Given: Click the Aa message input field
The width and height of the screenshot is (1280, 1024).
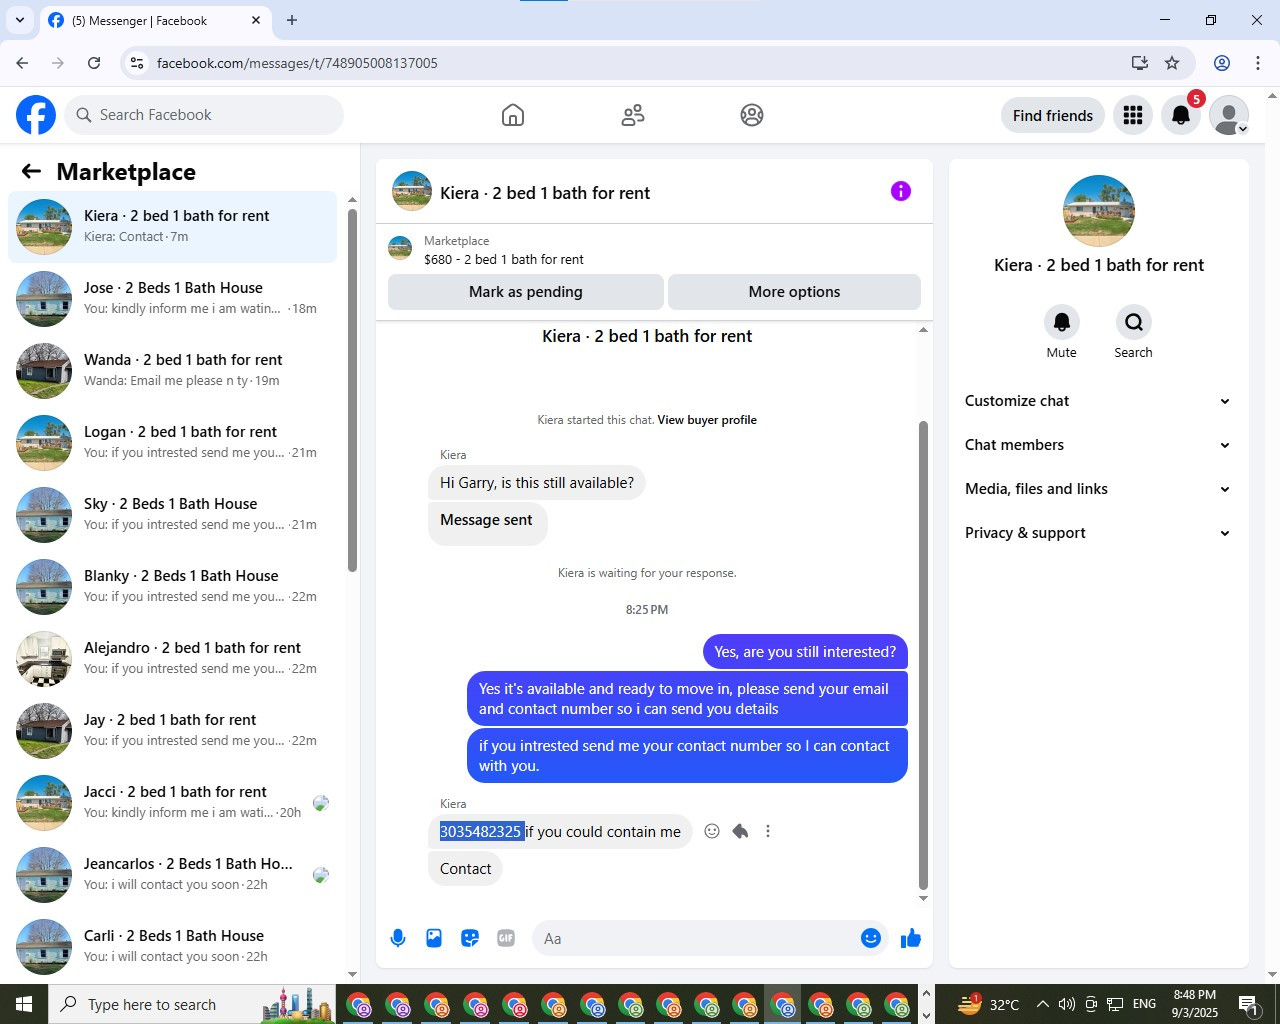Looking at the screenshot, I should (698, 938).
